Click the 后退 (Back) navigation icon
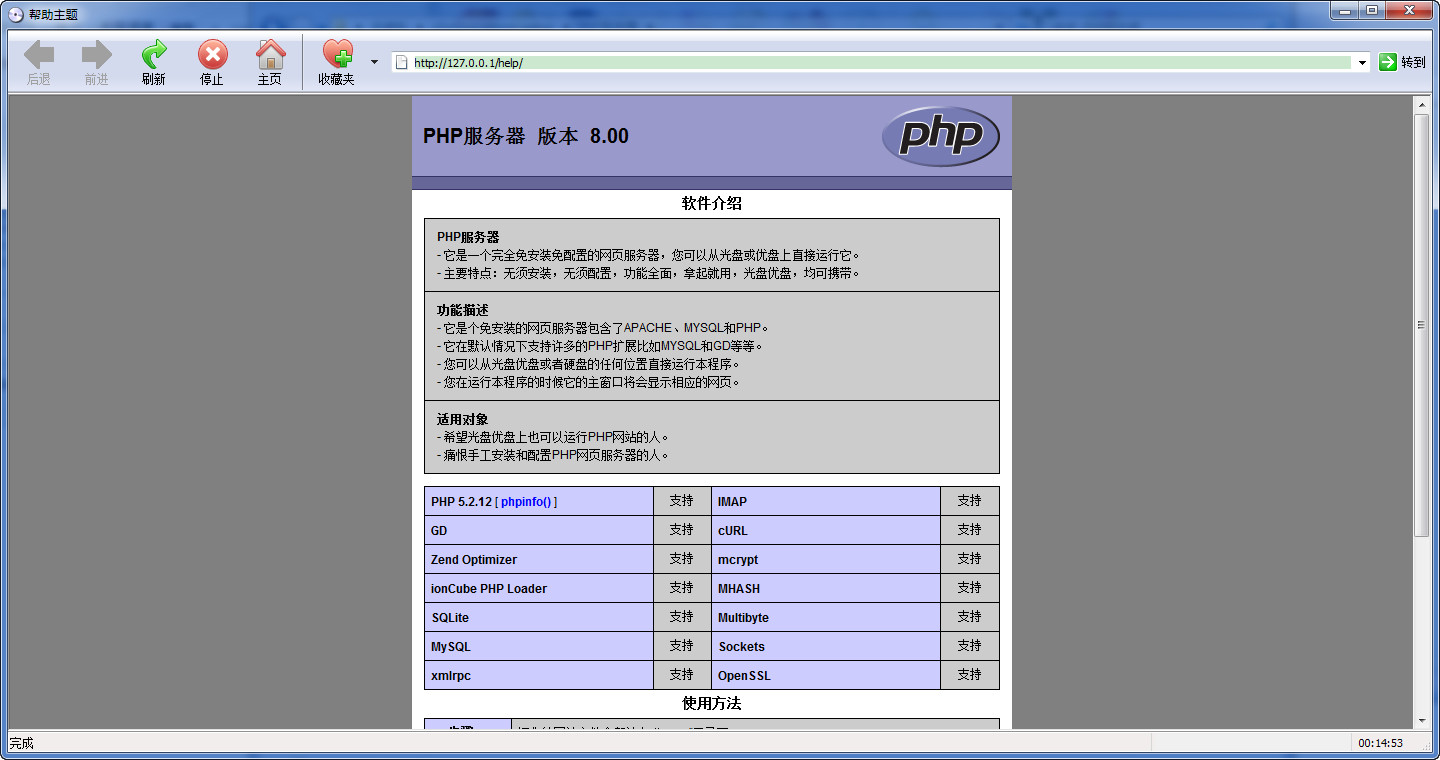 pos(38,55)
